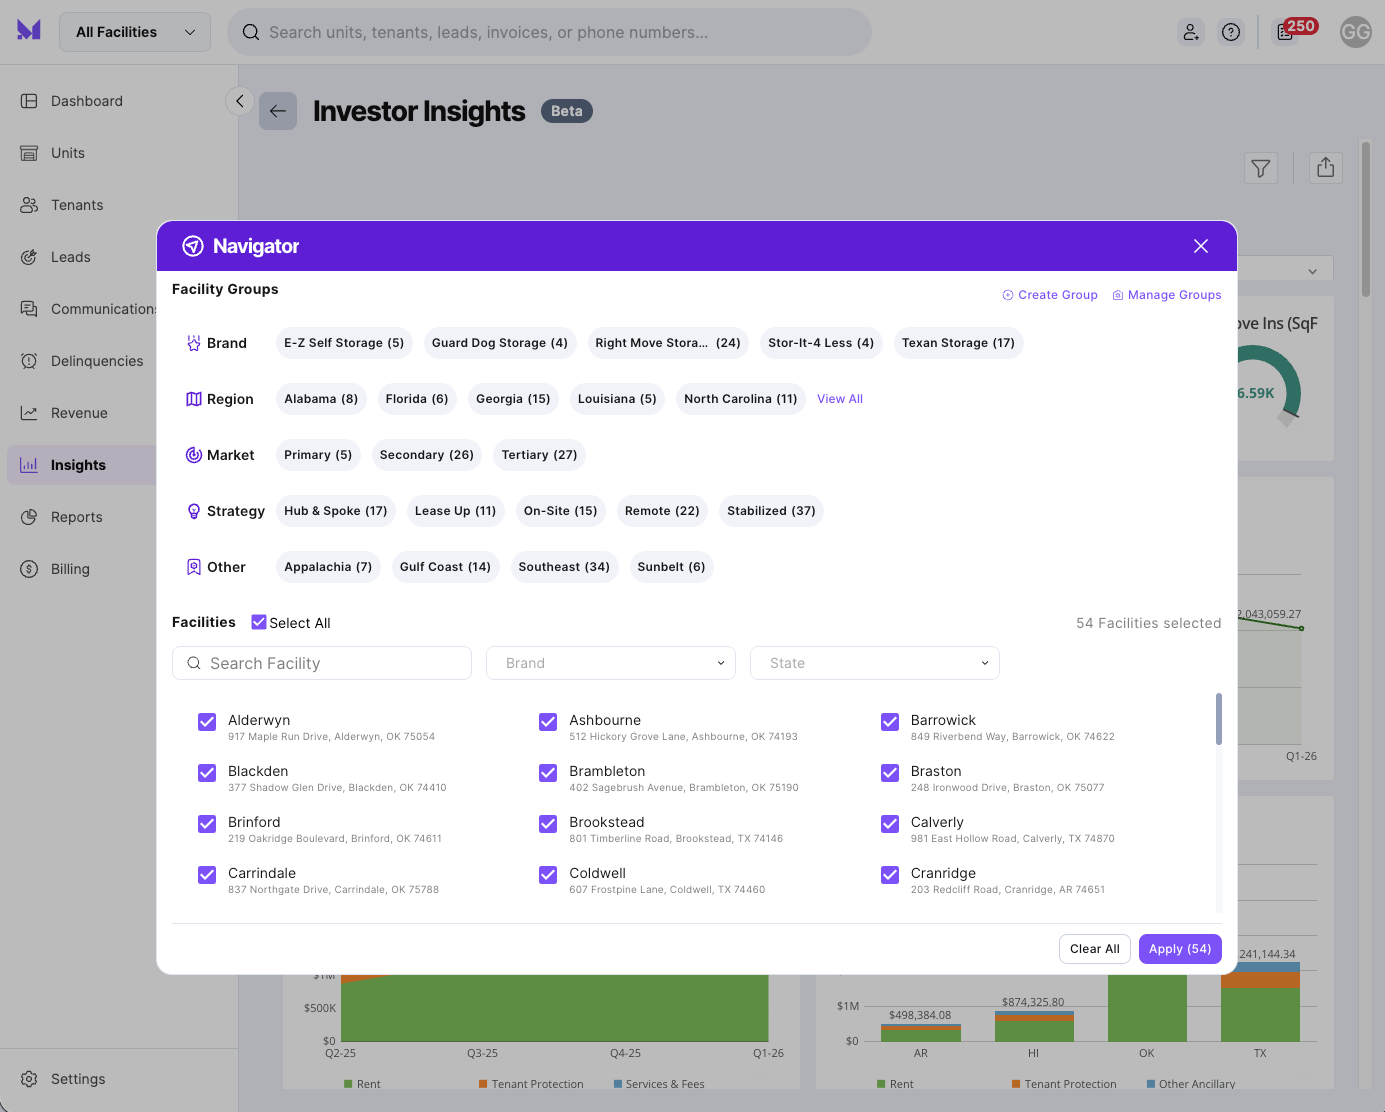1385x1112 pixels.
Task: Open the All Facilities dropdown
Action: (135, 32)
